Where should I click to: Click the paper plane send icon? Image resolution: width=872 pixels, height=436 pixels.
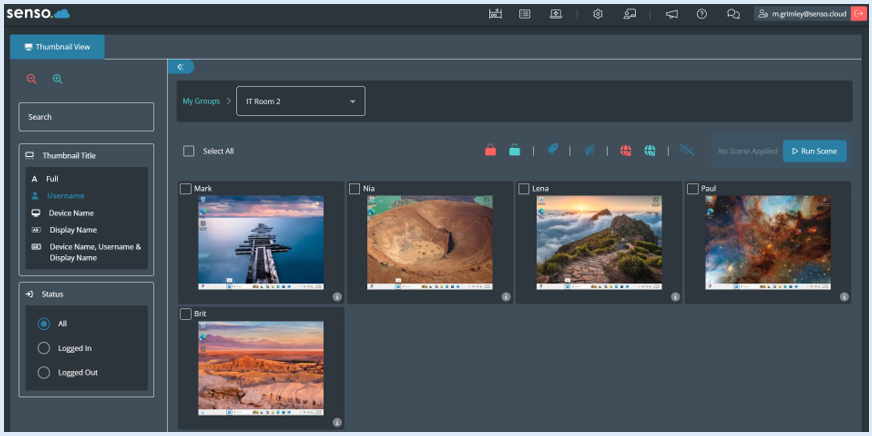(589, 151)
